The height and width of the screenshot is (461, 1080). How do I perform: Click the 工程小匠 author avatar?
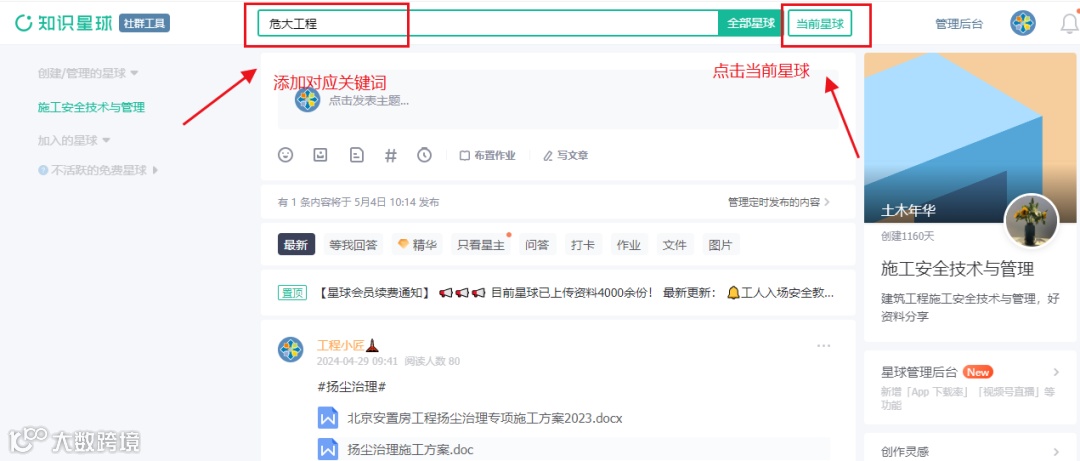(291, 350)
